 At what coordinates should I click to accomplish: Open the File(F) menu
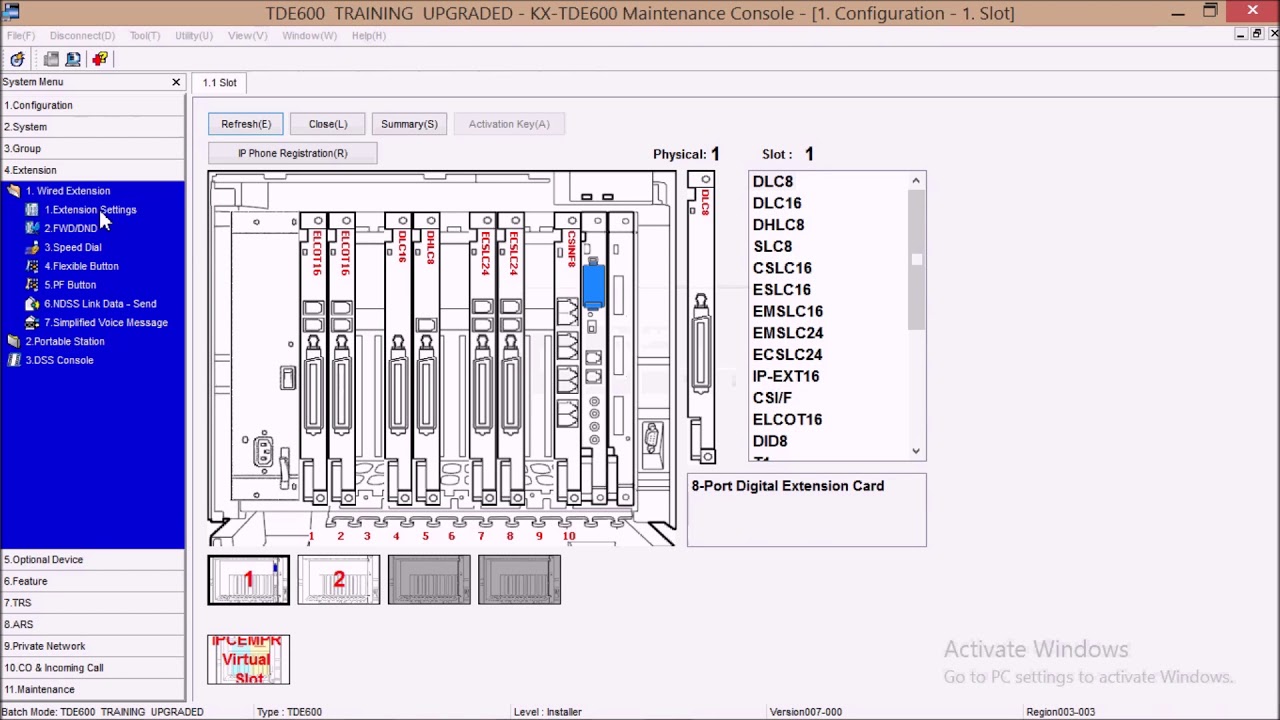[x=21, y=36]
